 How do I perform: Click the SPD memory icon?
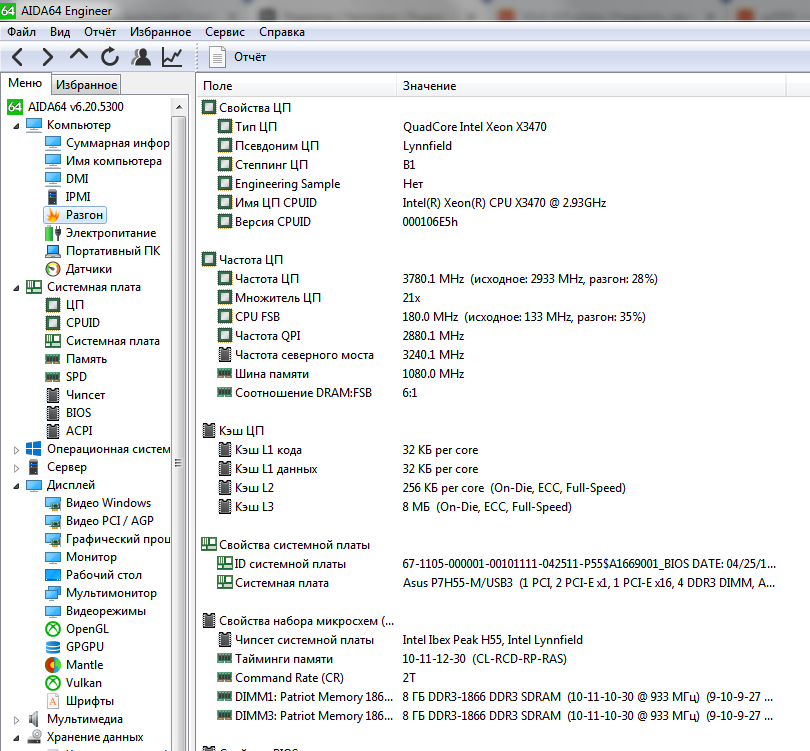53,377
